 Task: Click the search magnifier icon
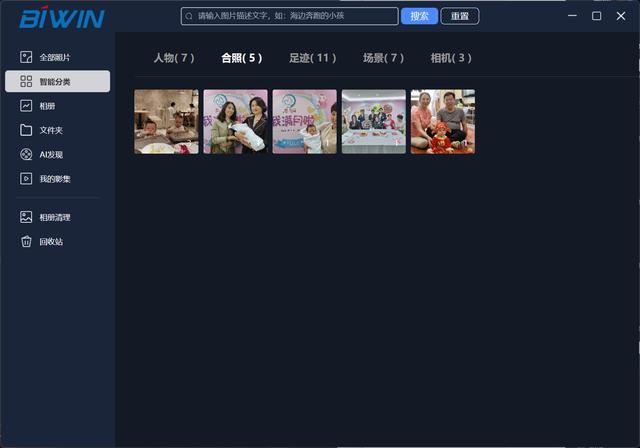pyautogui.click(x=189, y=16)
